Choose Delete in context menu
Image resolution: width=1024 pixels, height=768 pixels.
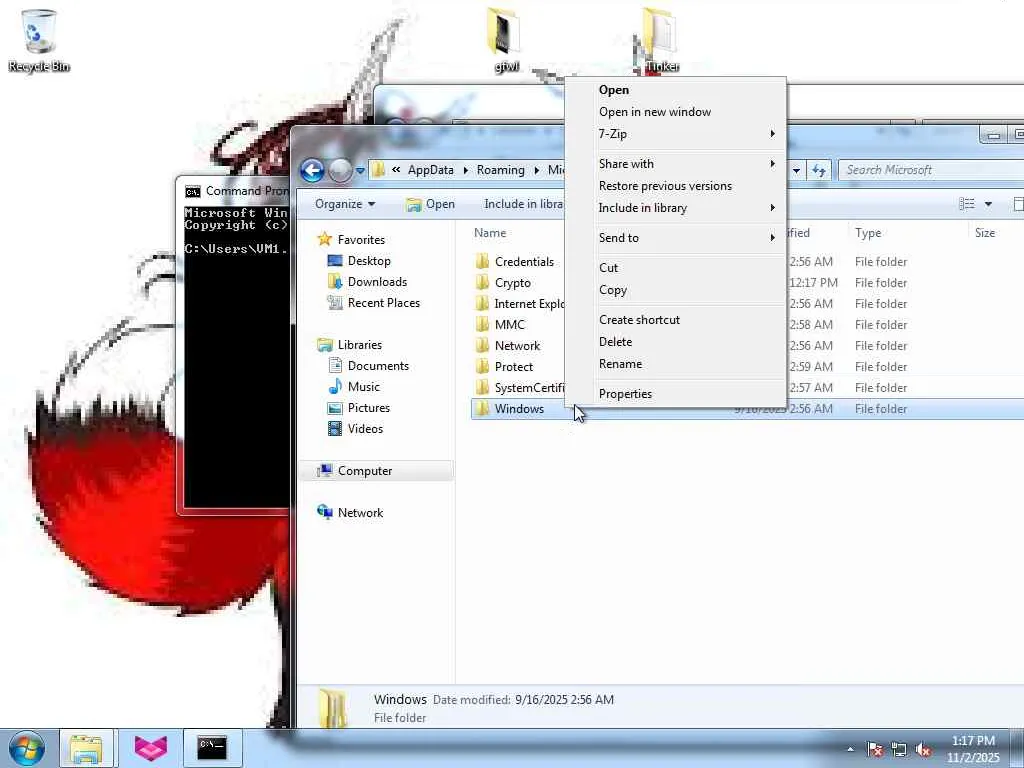676,342
